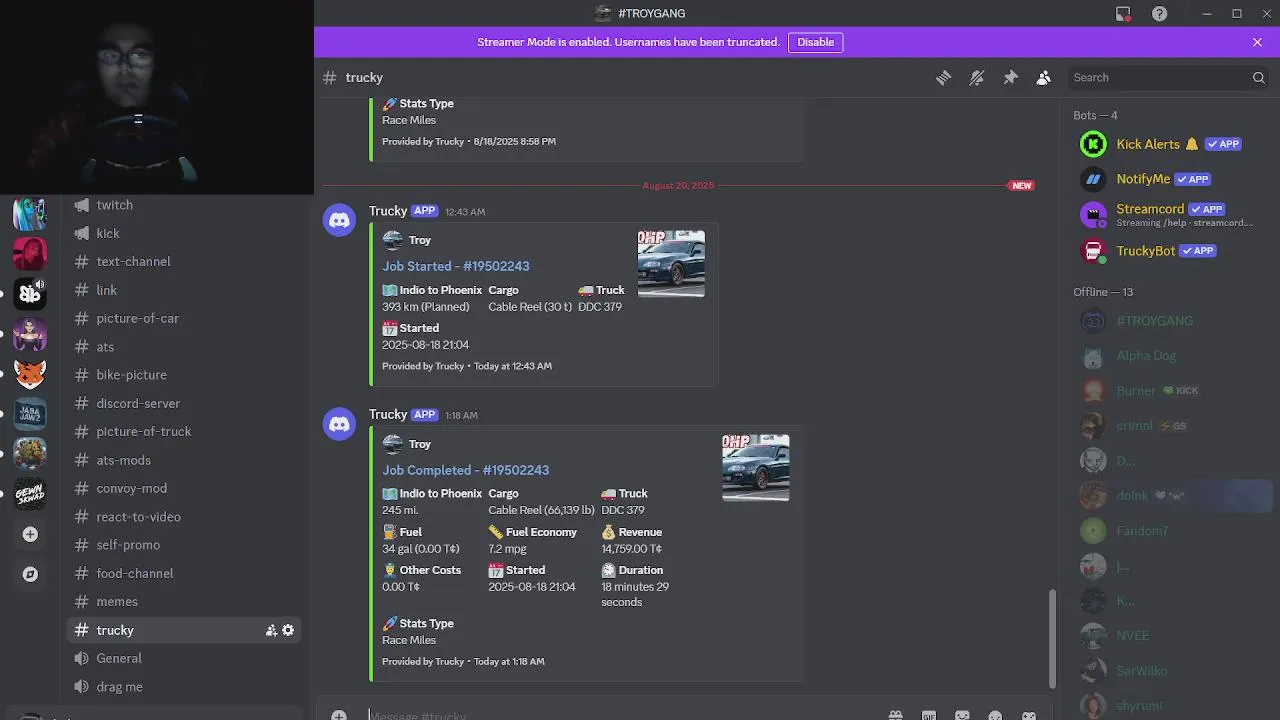
Task: Join the drag me voice channel
Action: (183, 687)
